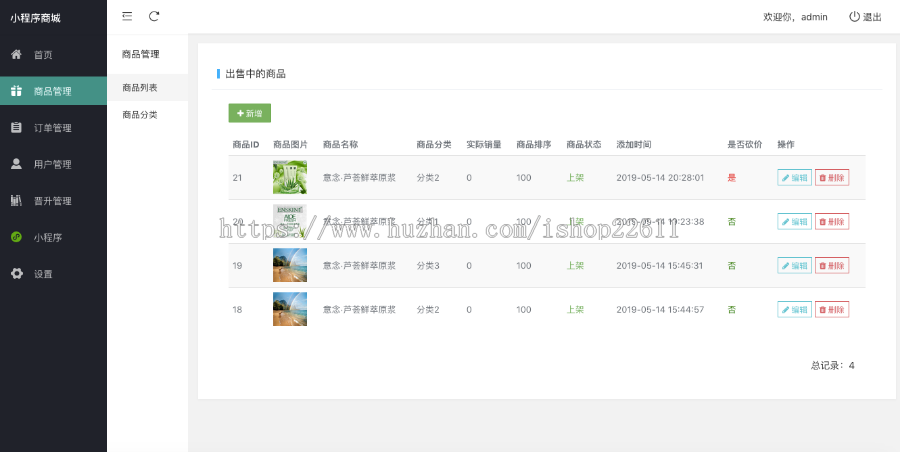900x452 pixels.
Task: Edit product with ID 18
Action: pos(794,310)
